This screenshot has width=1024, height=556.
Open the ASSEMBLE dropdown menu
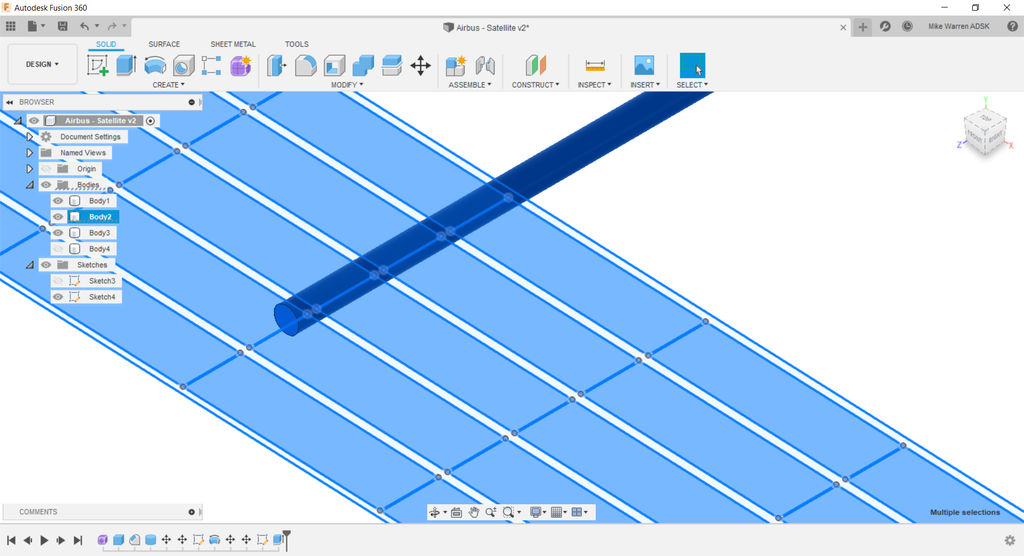[470, 85]
